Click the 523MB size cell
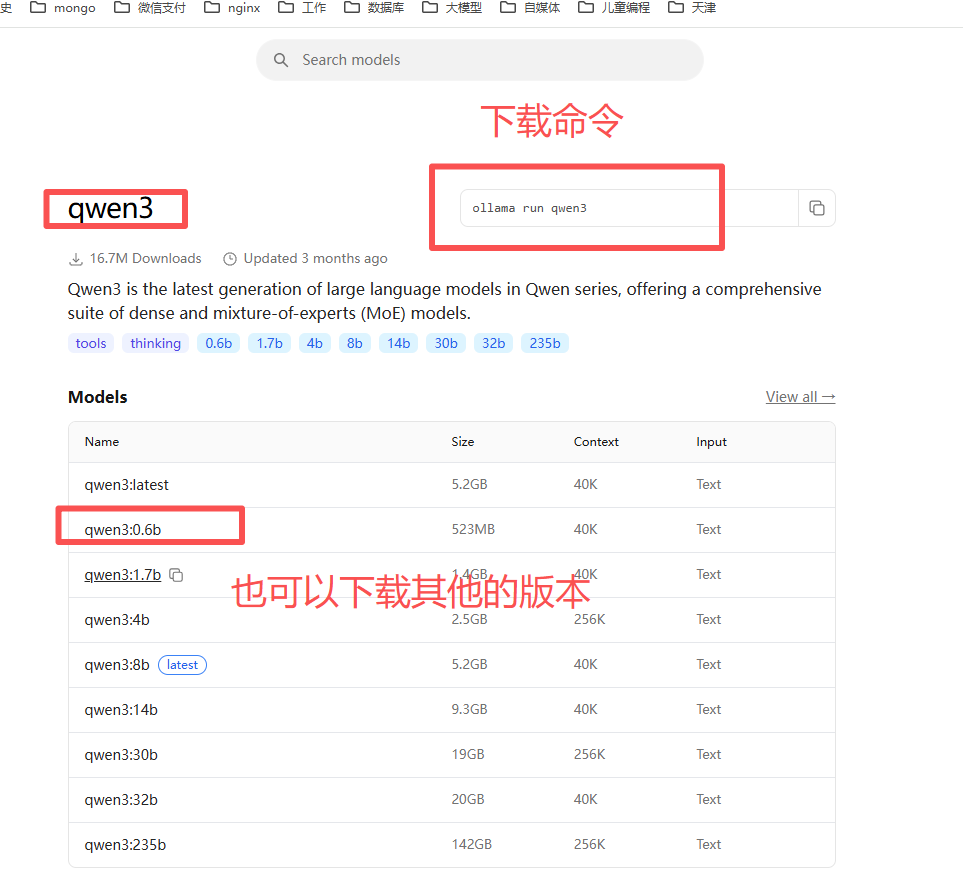 click(x=473, y=529)
